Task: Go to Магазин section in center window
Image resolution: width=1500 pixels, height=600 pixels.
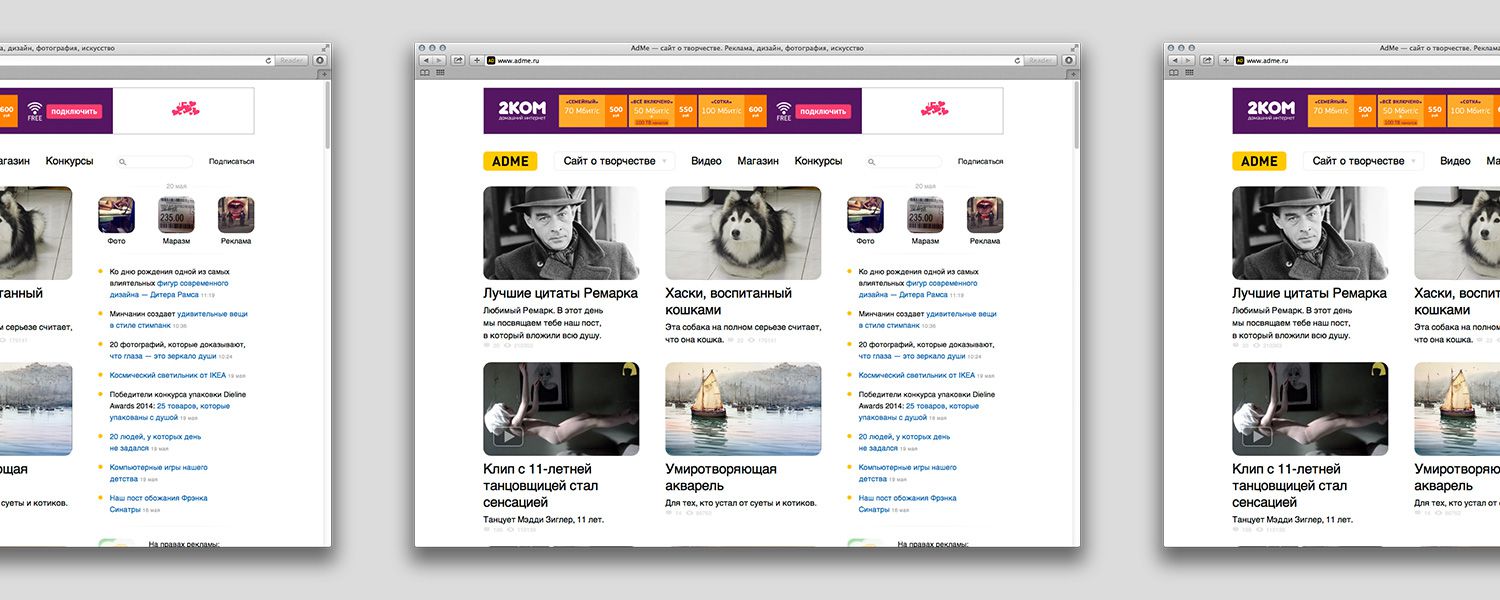Action: [x=758, y=161]
